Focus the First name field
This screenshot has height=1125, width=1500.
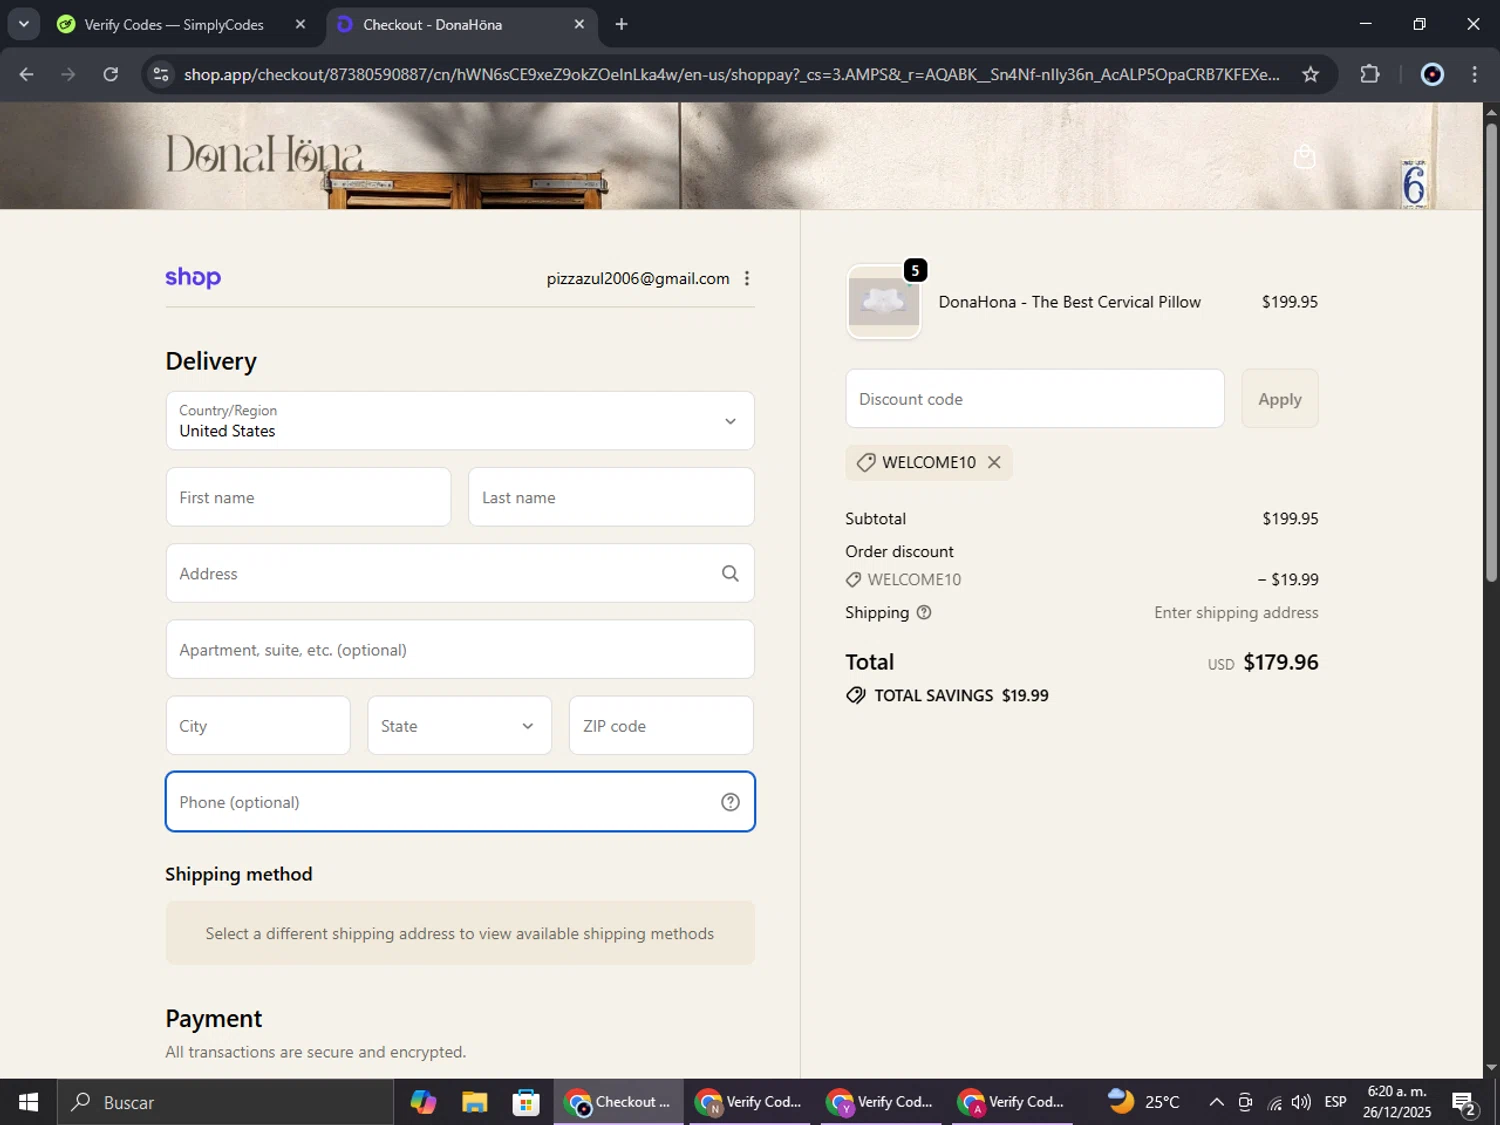[x=308, y=497]
